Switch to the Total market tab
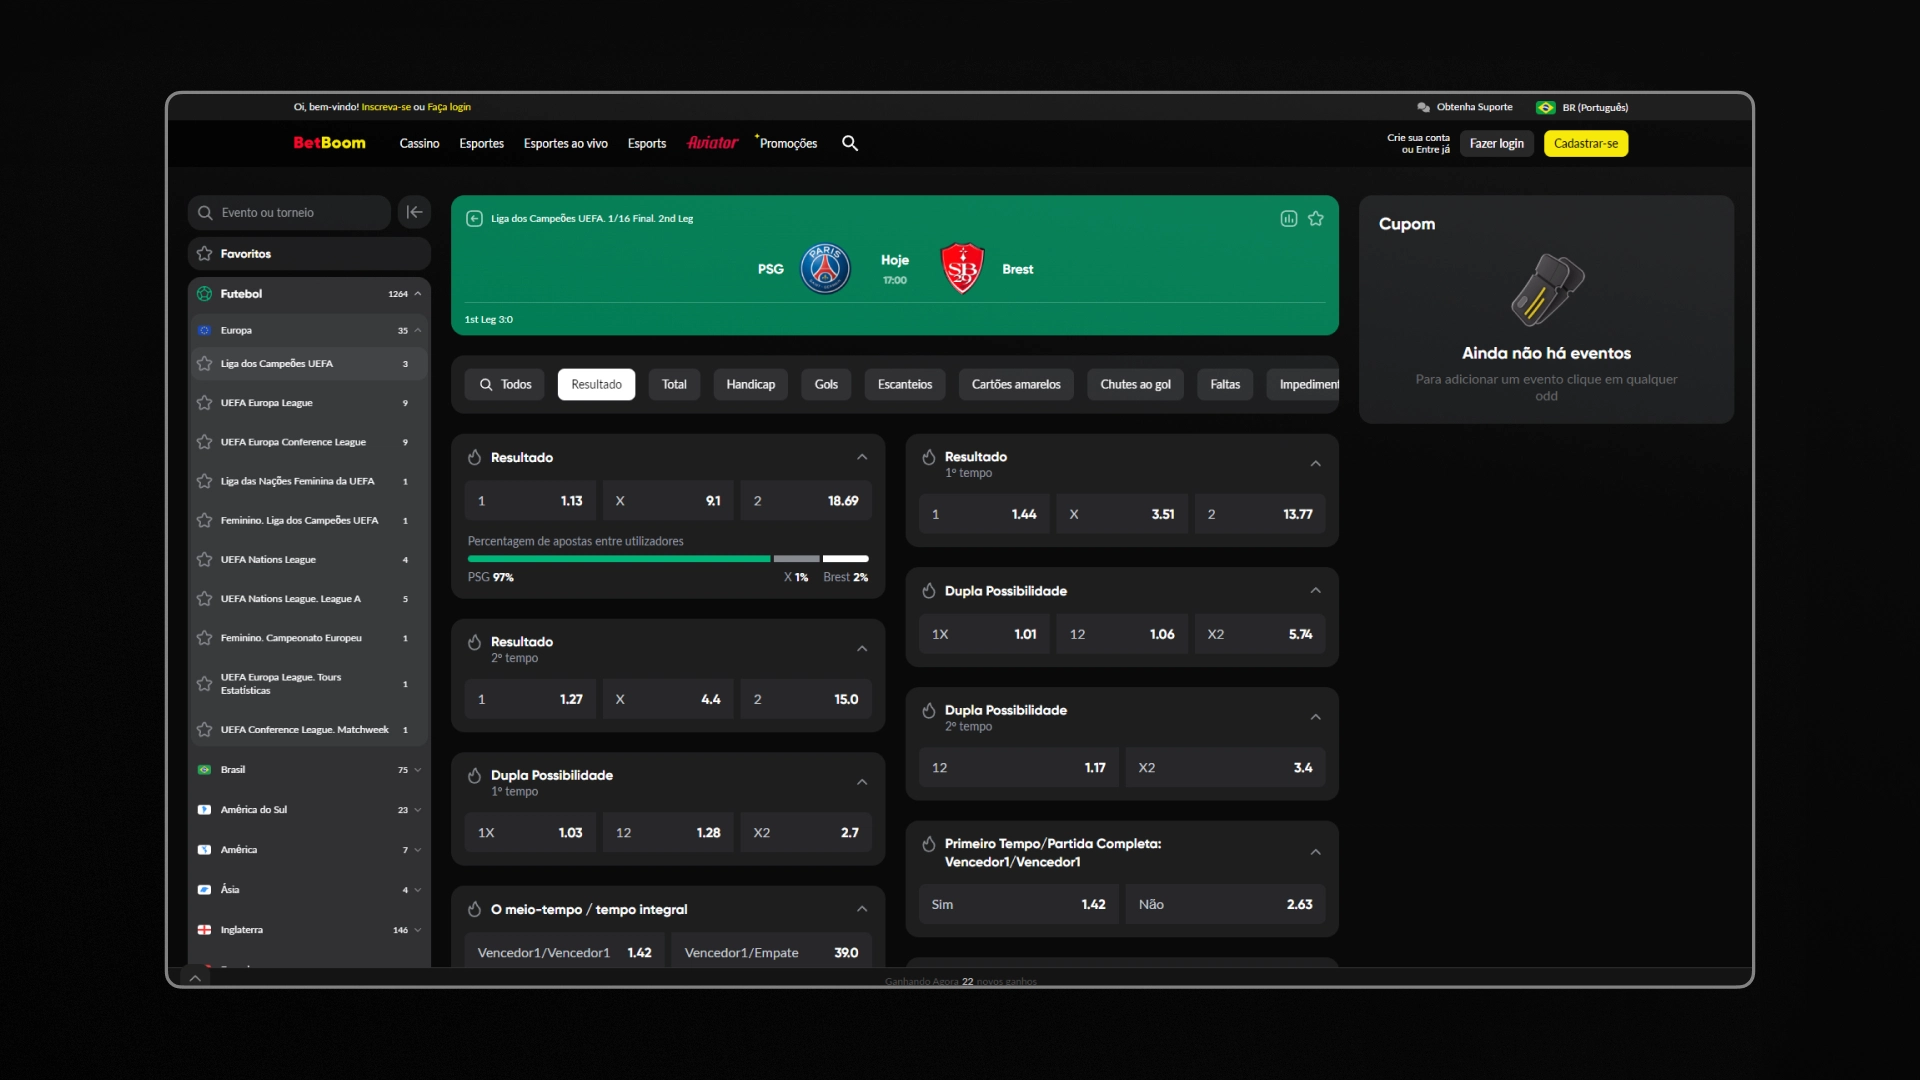The height and width of the screenshot is (1080, 1920). pyautogui.click(x=674, y=384)
